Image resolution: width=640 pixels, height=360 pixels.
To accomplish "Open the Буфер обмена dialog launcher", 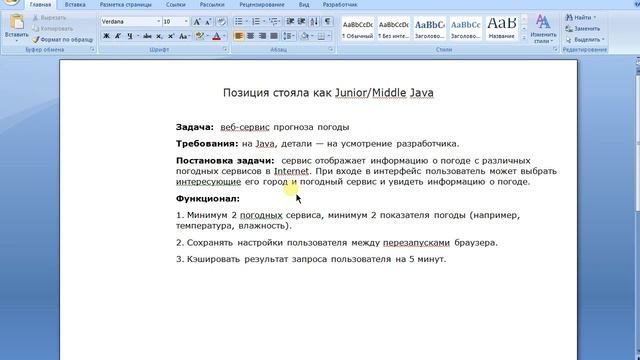I will [x=93, y=49].
